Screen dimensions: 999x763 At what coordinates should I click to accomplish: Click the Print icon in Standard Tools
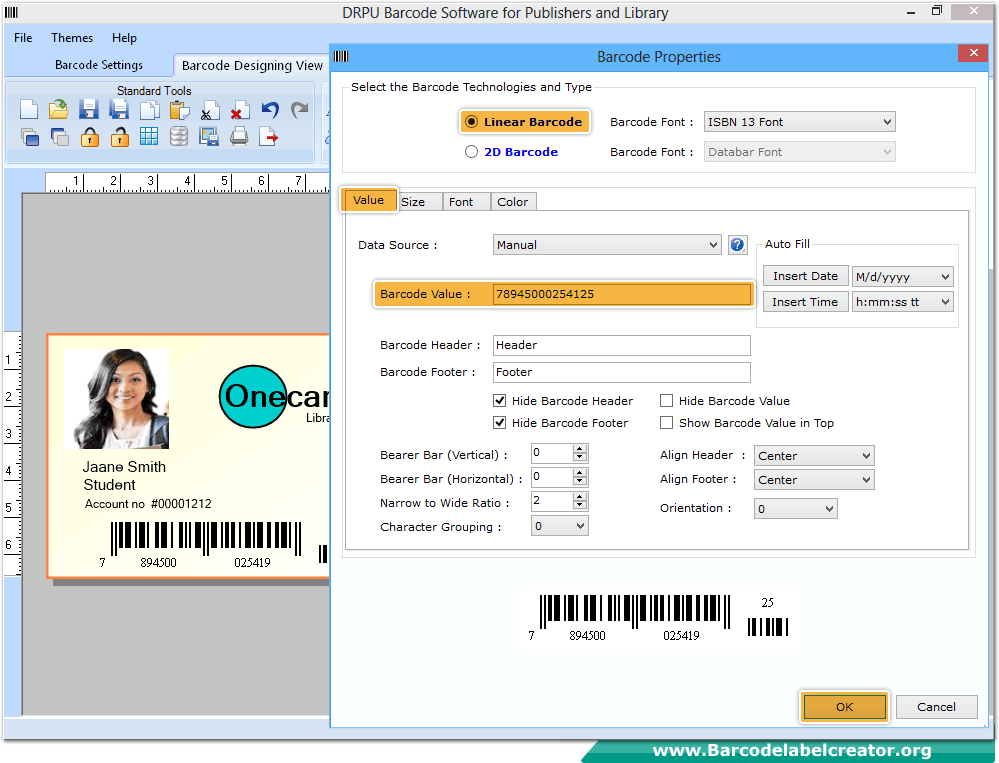(x=239, y=136)
